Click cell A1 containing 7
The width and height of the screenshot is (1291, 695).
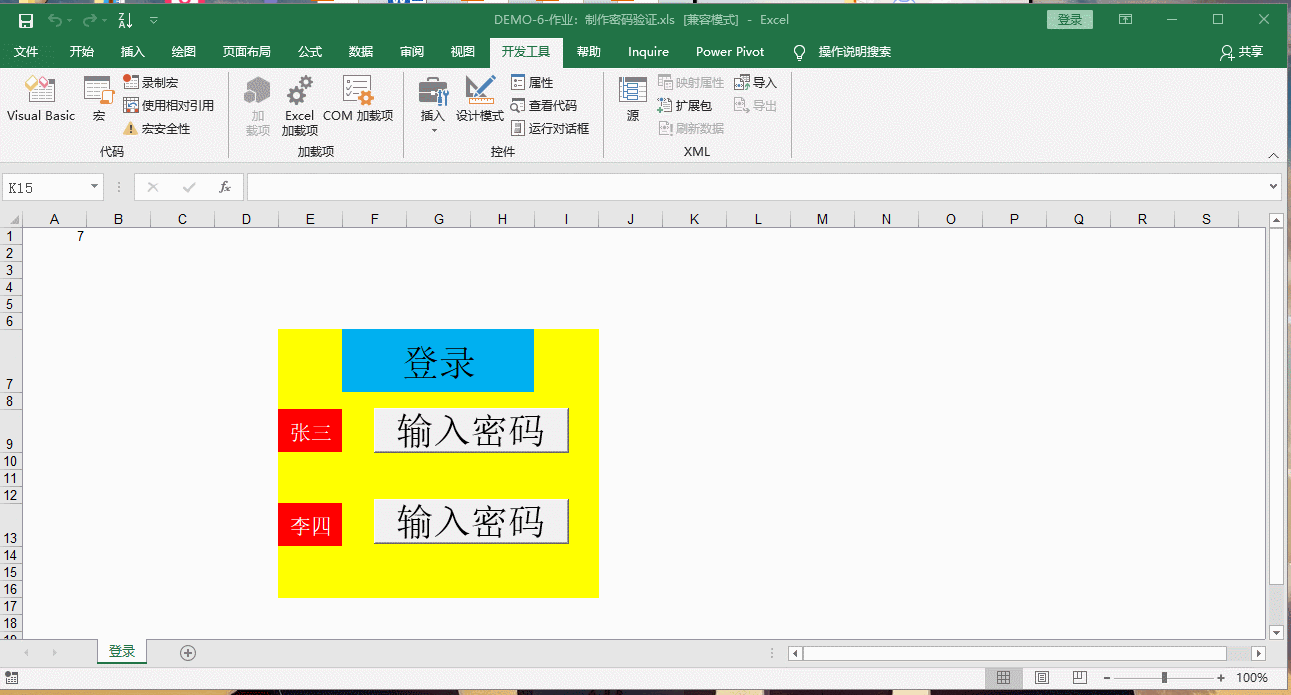(x=54, y=236)
